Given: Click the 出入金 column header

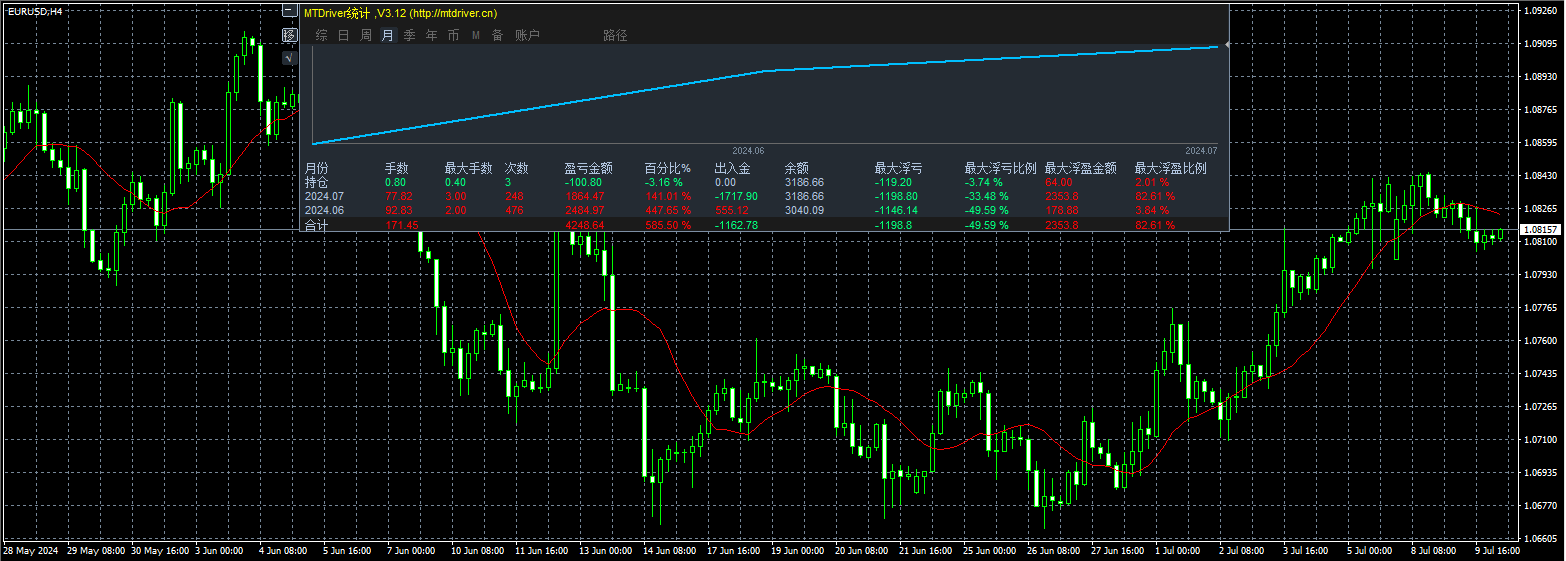Looking at the screenshot, I should (x=732, y=169).
